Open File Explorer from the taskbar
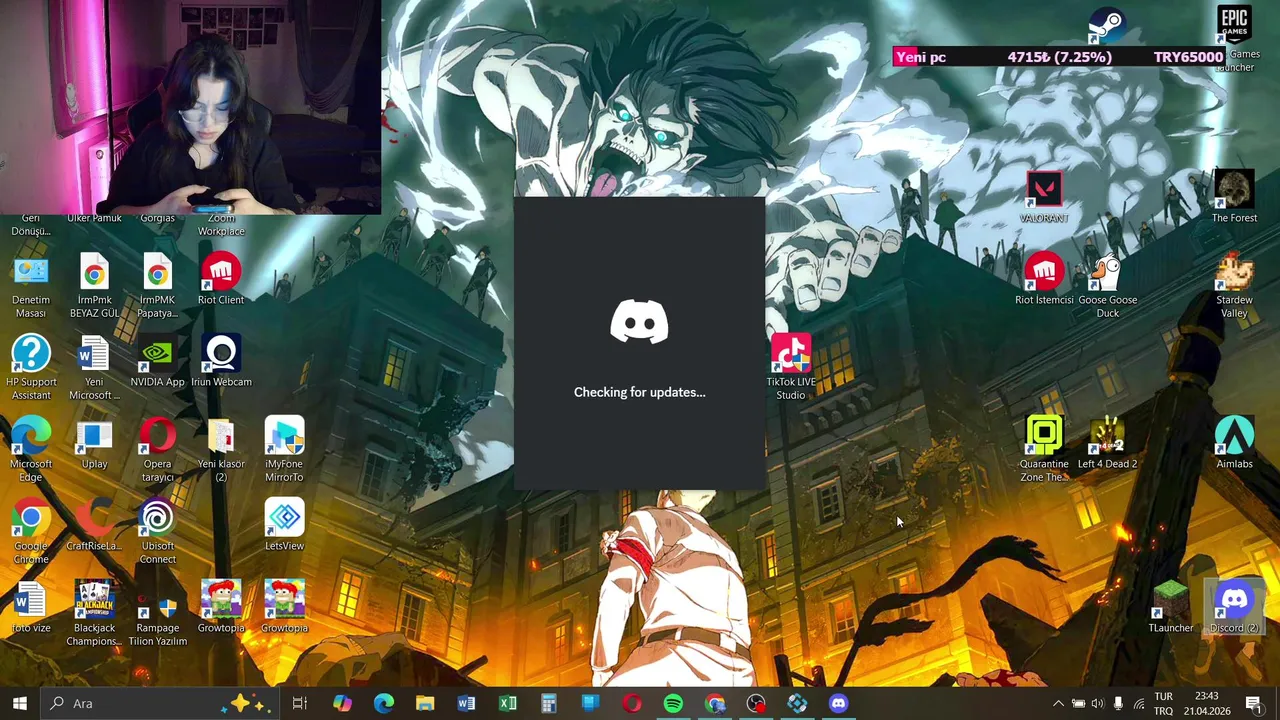 click(425, 703)
